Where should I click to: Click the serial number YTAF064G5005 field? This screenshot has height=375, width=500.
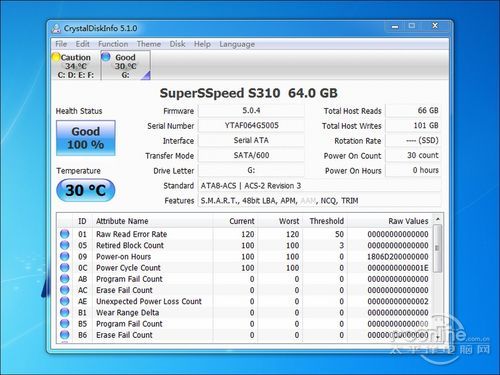pyautogui.click(x=251, y=126)
